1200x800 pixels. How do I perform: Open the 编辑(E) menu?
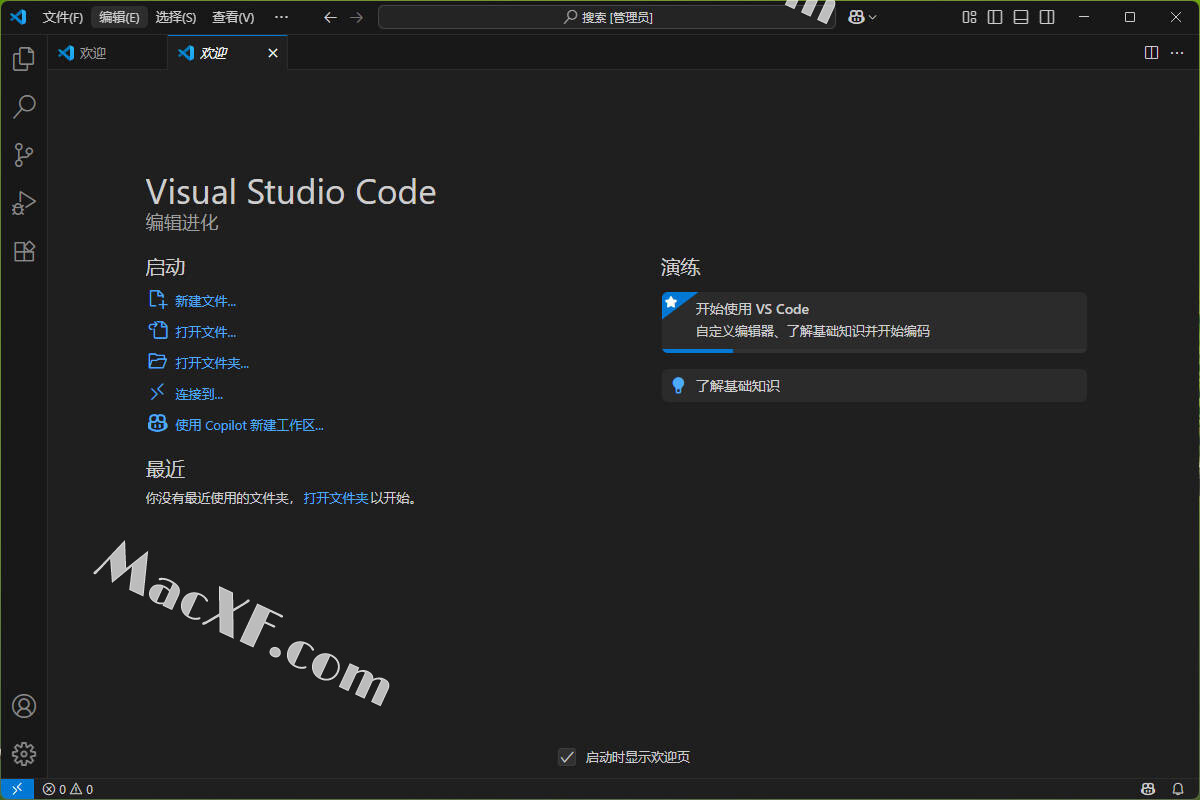point(119,17)
